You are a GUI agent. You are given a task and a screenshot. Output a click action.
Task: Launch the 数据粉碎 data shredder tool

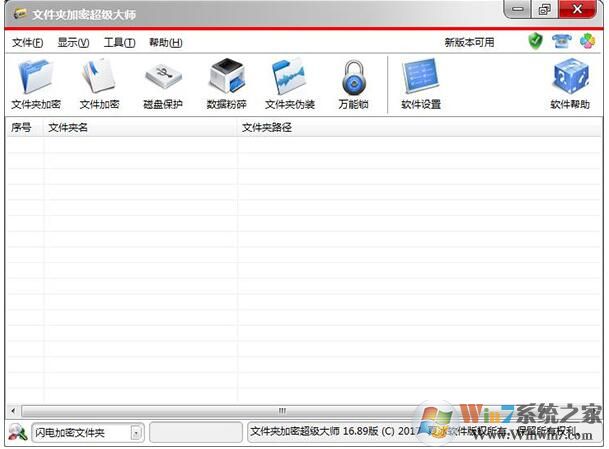226,84
